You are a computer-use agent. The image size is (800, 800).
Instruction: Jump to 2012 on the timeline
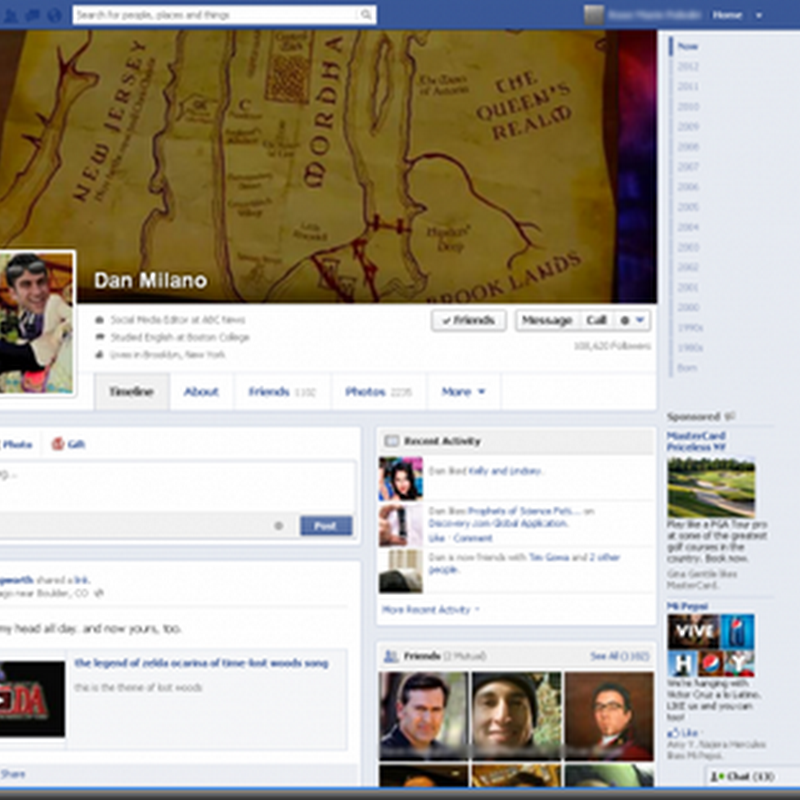688,66
